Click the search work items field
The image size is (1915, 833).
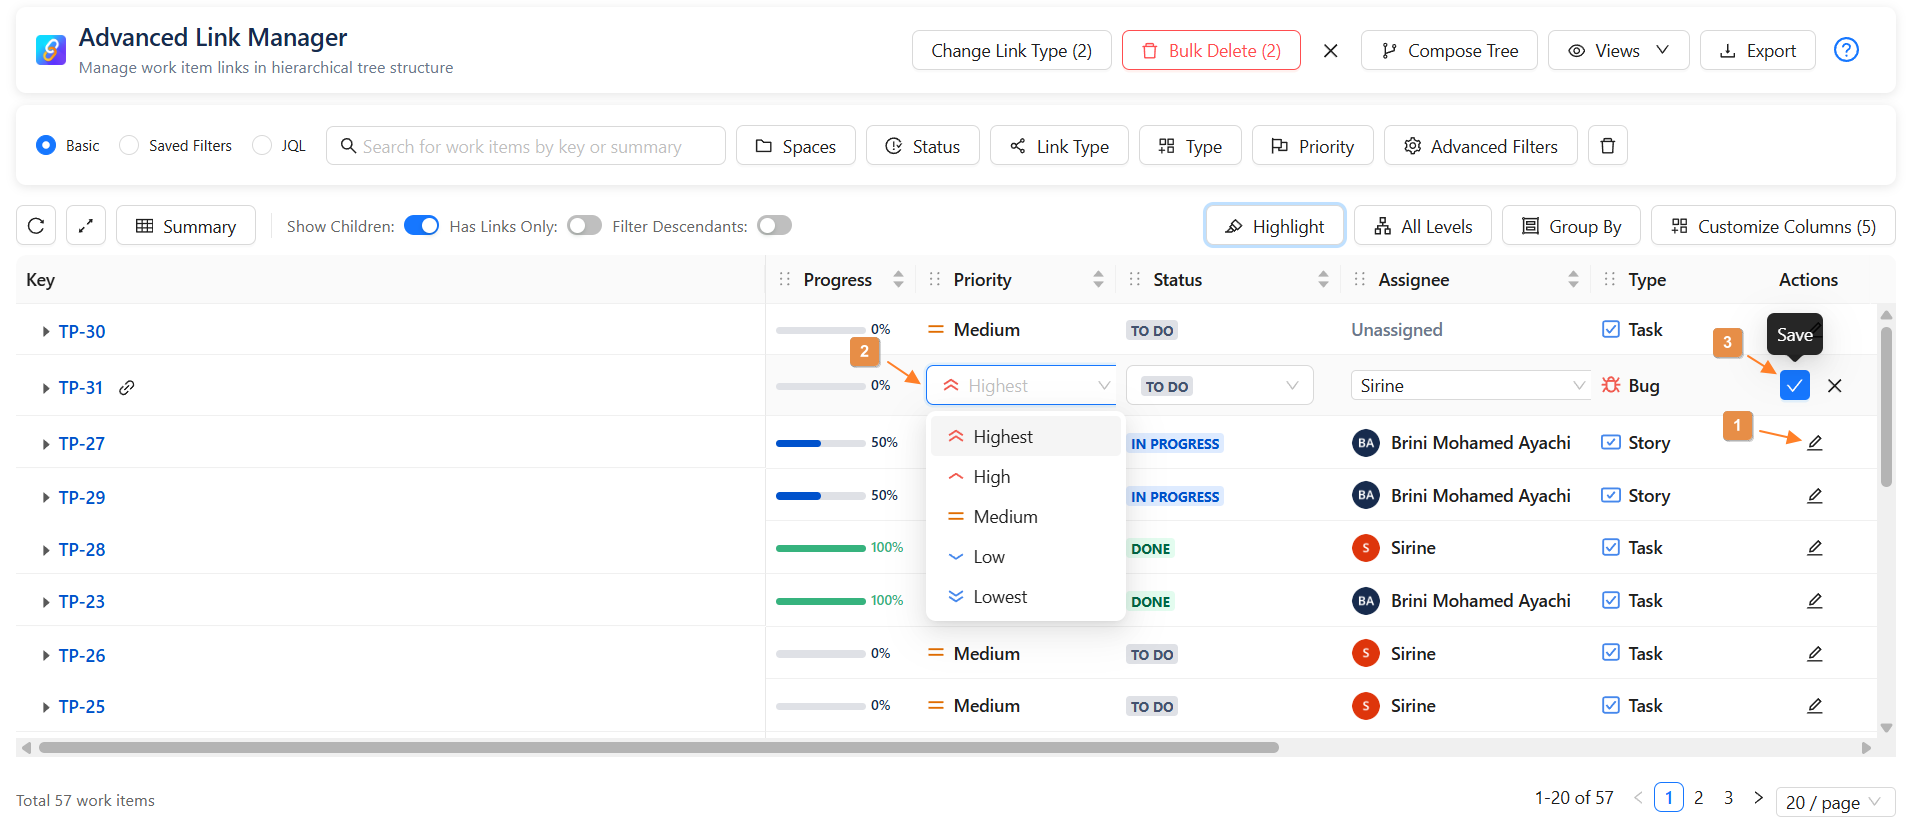click(526, 146)
